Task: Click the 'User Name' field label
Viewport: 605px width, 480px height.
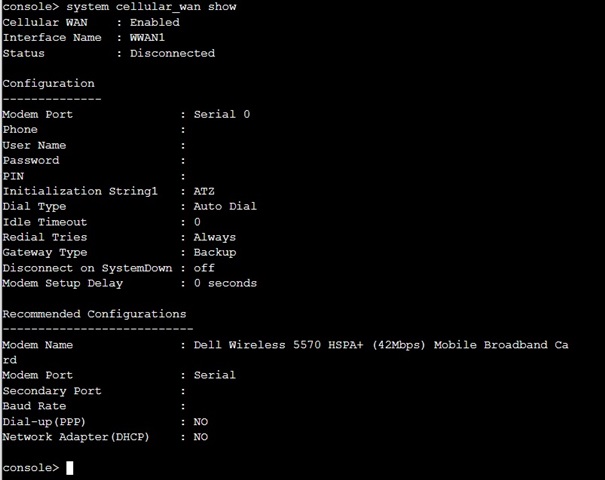Action: coord(34,145)
